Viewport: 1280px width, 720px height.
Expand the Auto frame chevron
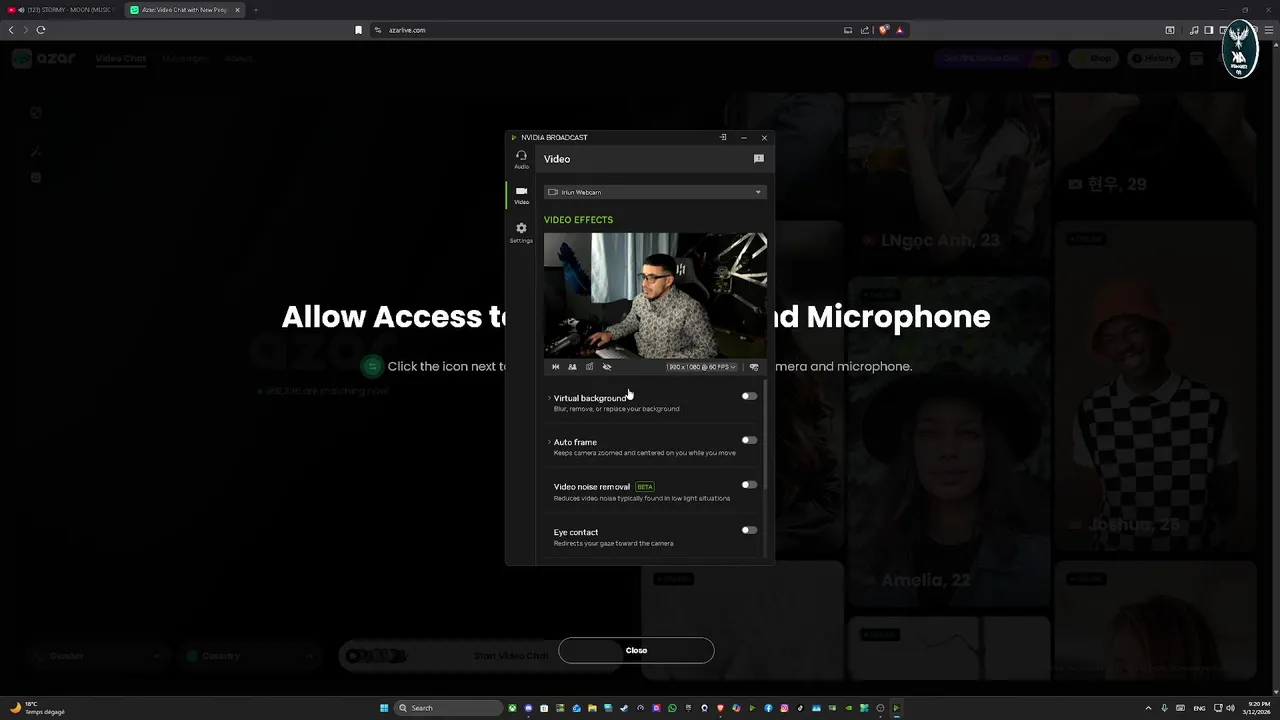tap(549, 442)
